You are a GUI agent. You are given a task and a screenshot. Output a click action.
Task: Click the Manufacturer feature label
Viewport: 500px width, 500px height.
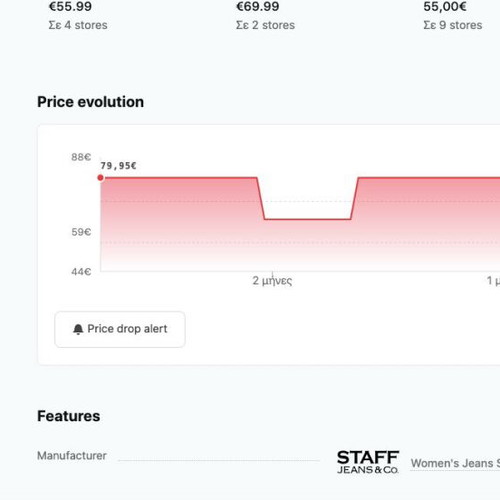coord(72,456)
